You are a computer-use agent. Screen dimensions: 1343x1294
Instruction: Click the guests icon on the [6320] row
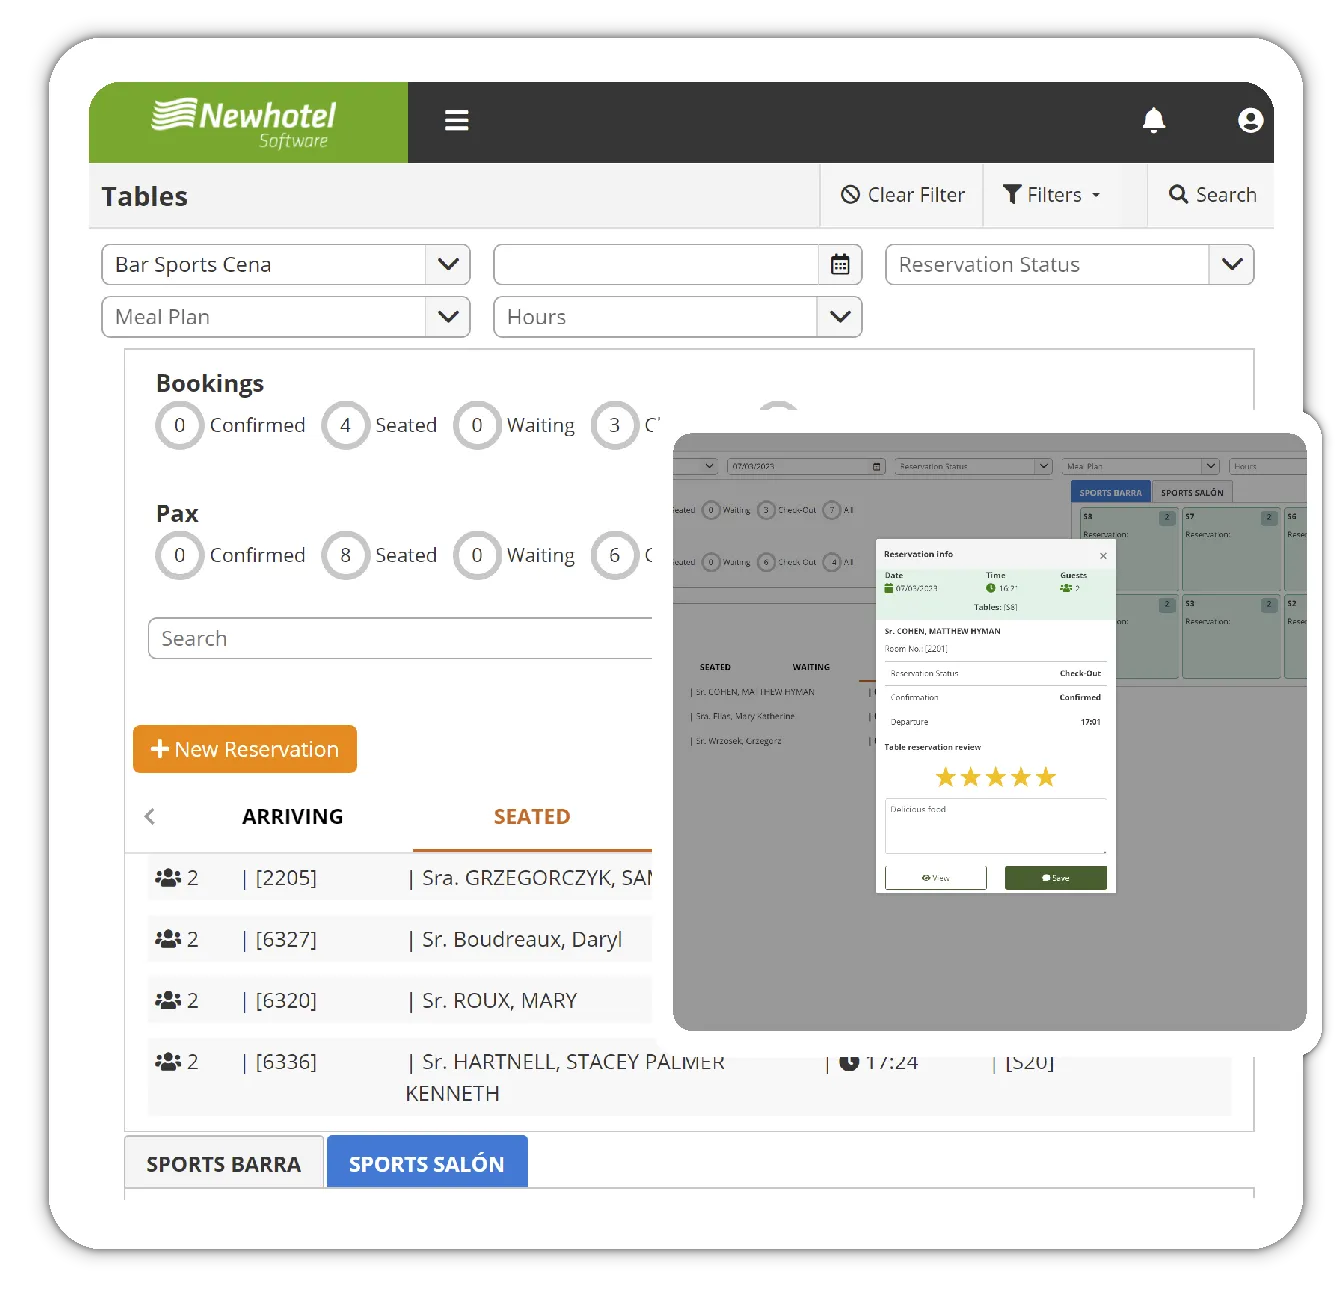coord(168,1000)
